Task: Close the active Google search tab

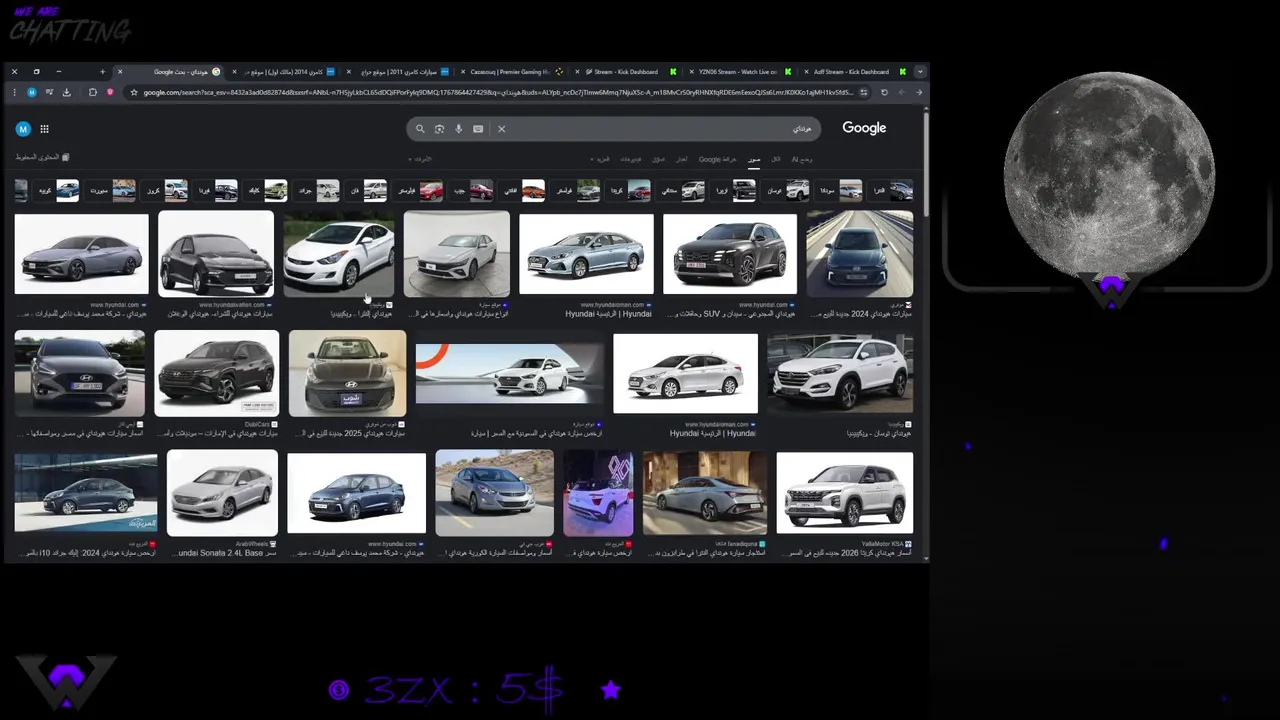Action: pos(120,72)
